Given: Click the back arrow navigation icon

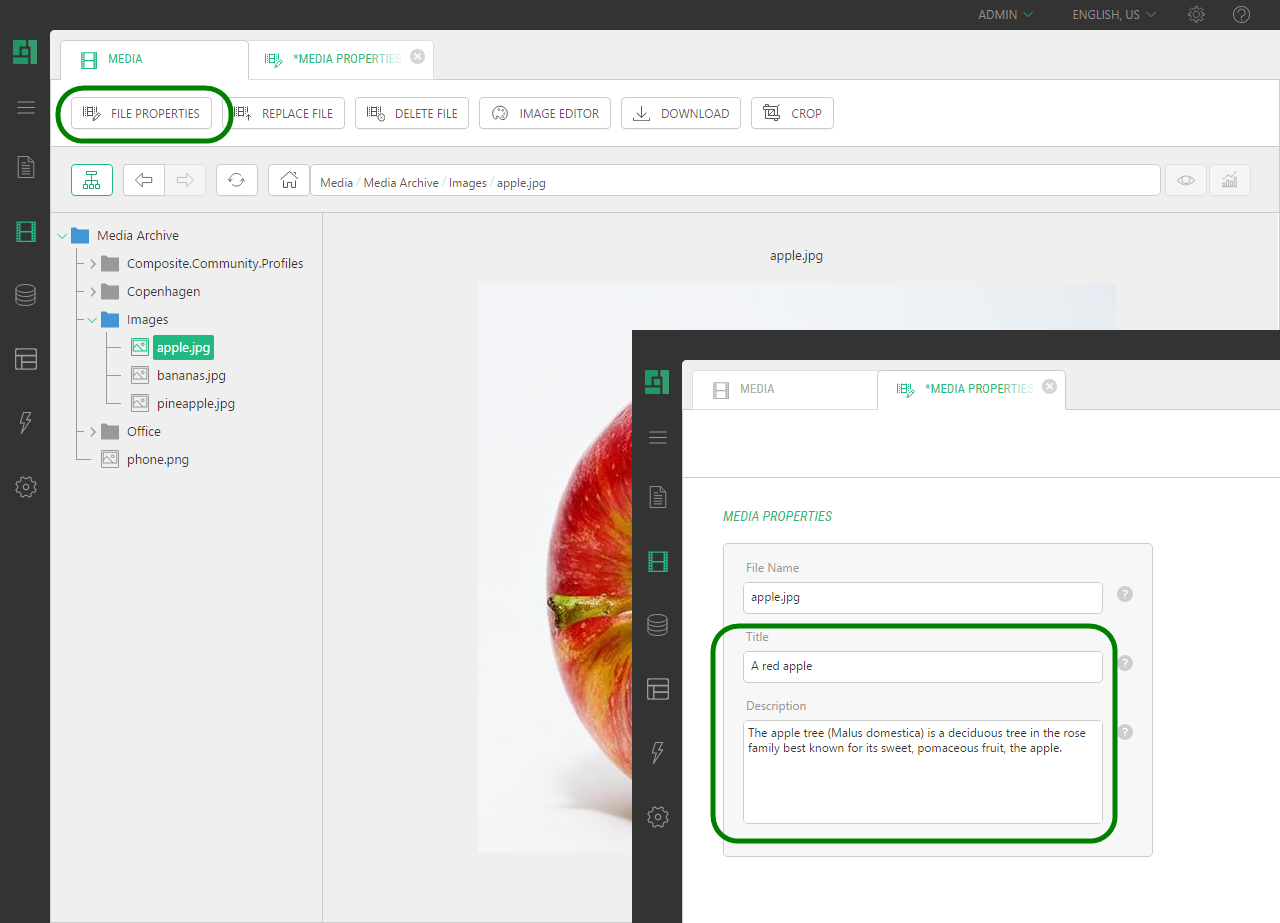Looking at the screenshot, I should pyautogui.click(x=144, y=180).
